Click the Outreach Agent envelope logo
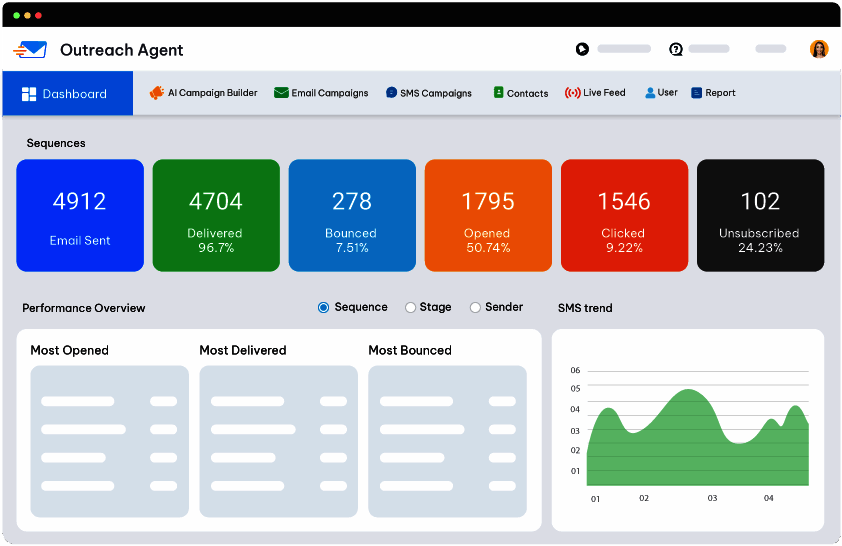Image resolution: width=842 pixels, height=546 pixels. click(30, 50)
